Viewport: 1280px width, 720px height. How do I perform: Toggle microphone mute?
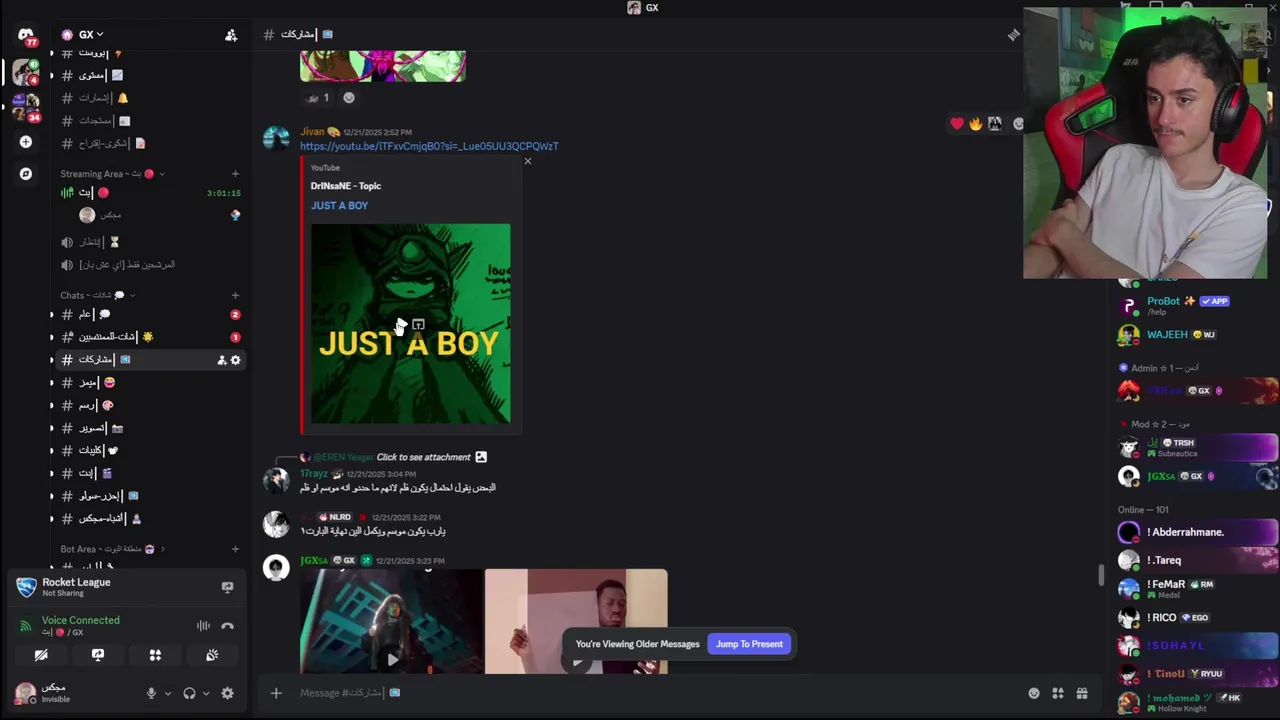pyautogui.click(x=151, y=693)
